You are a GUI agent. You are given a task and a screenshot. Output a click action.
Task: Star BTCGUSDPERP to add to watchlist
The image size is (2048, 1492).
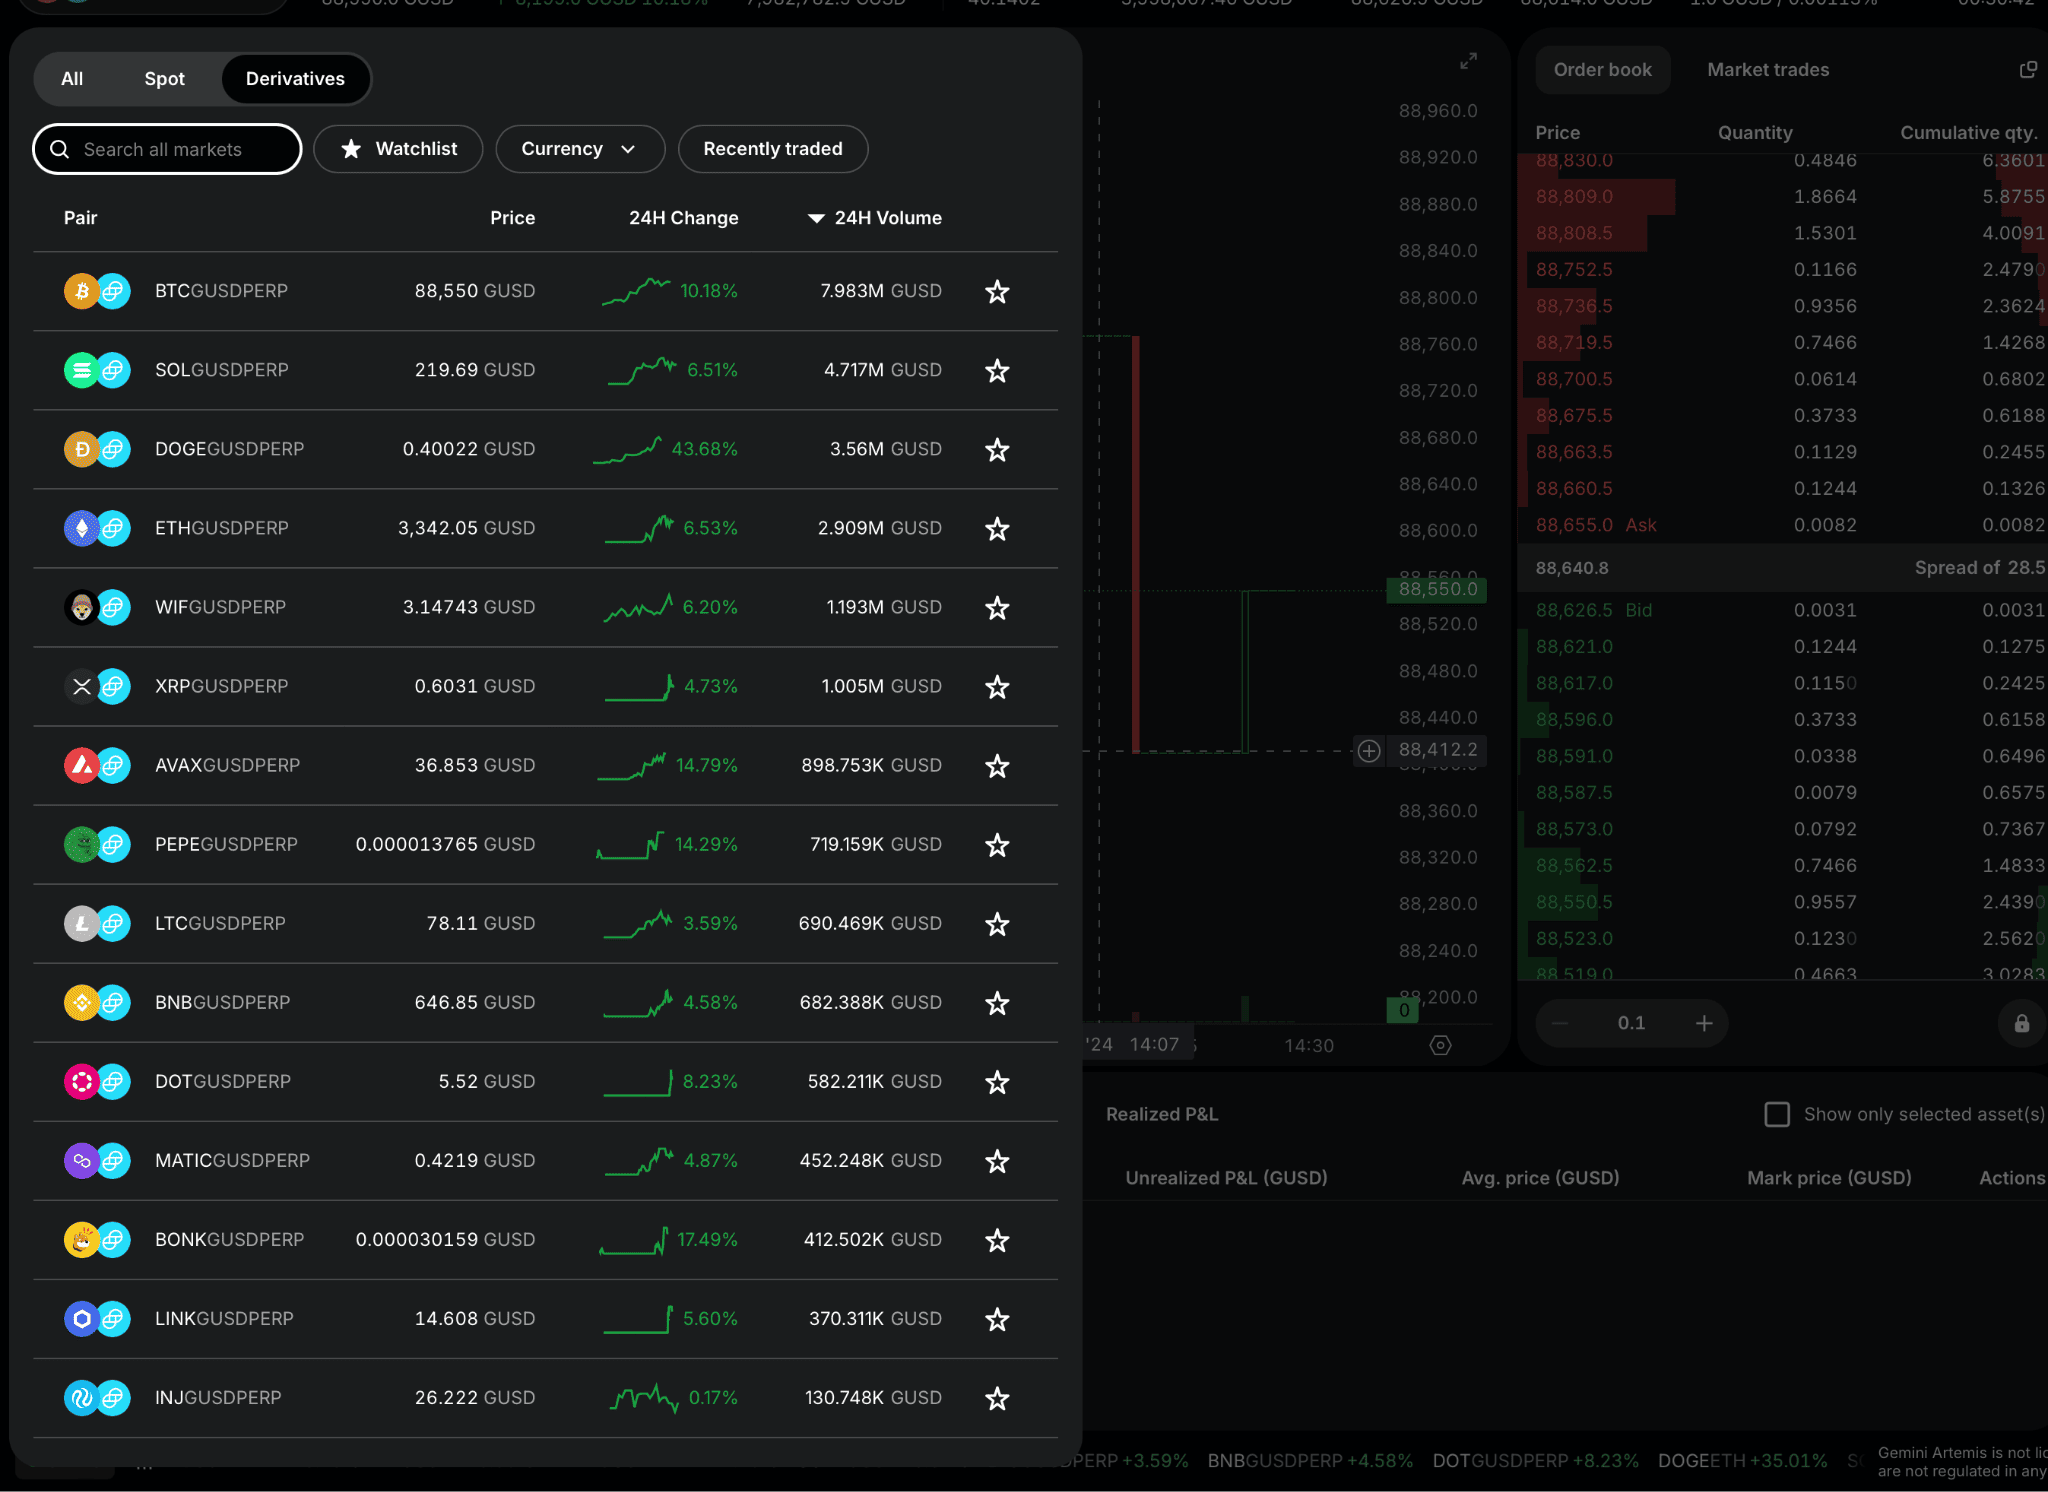(996, 292)
